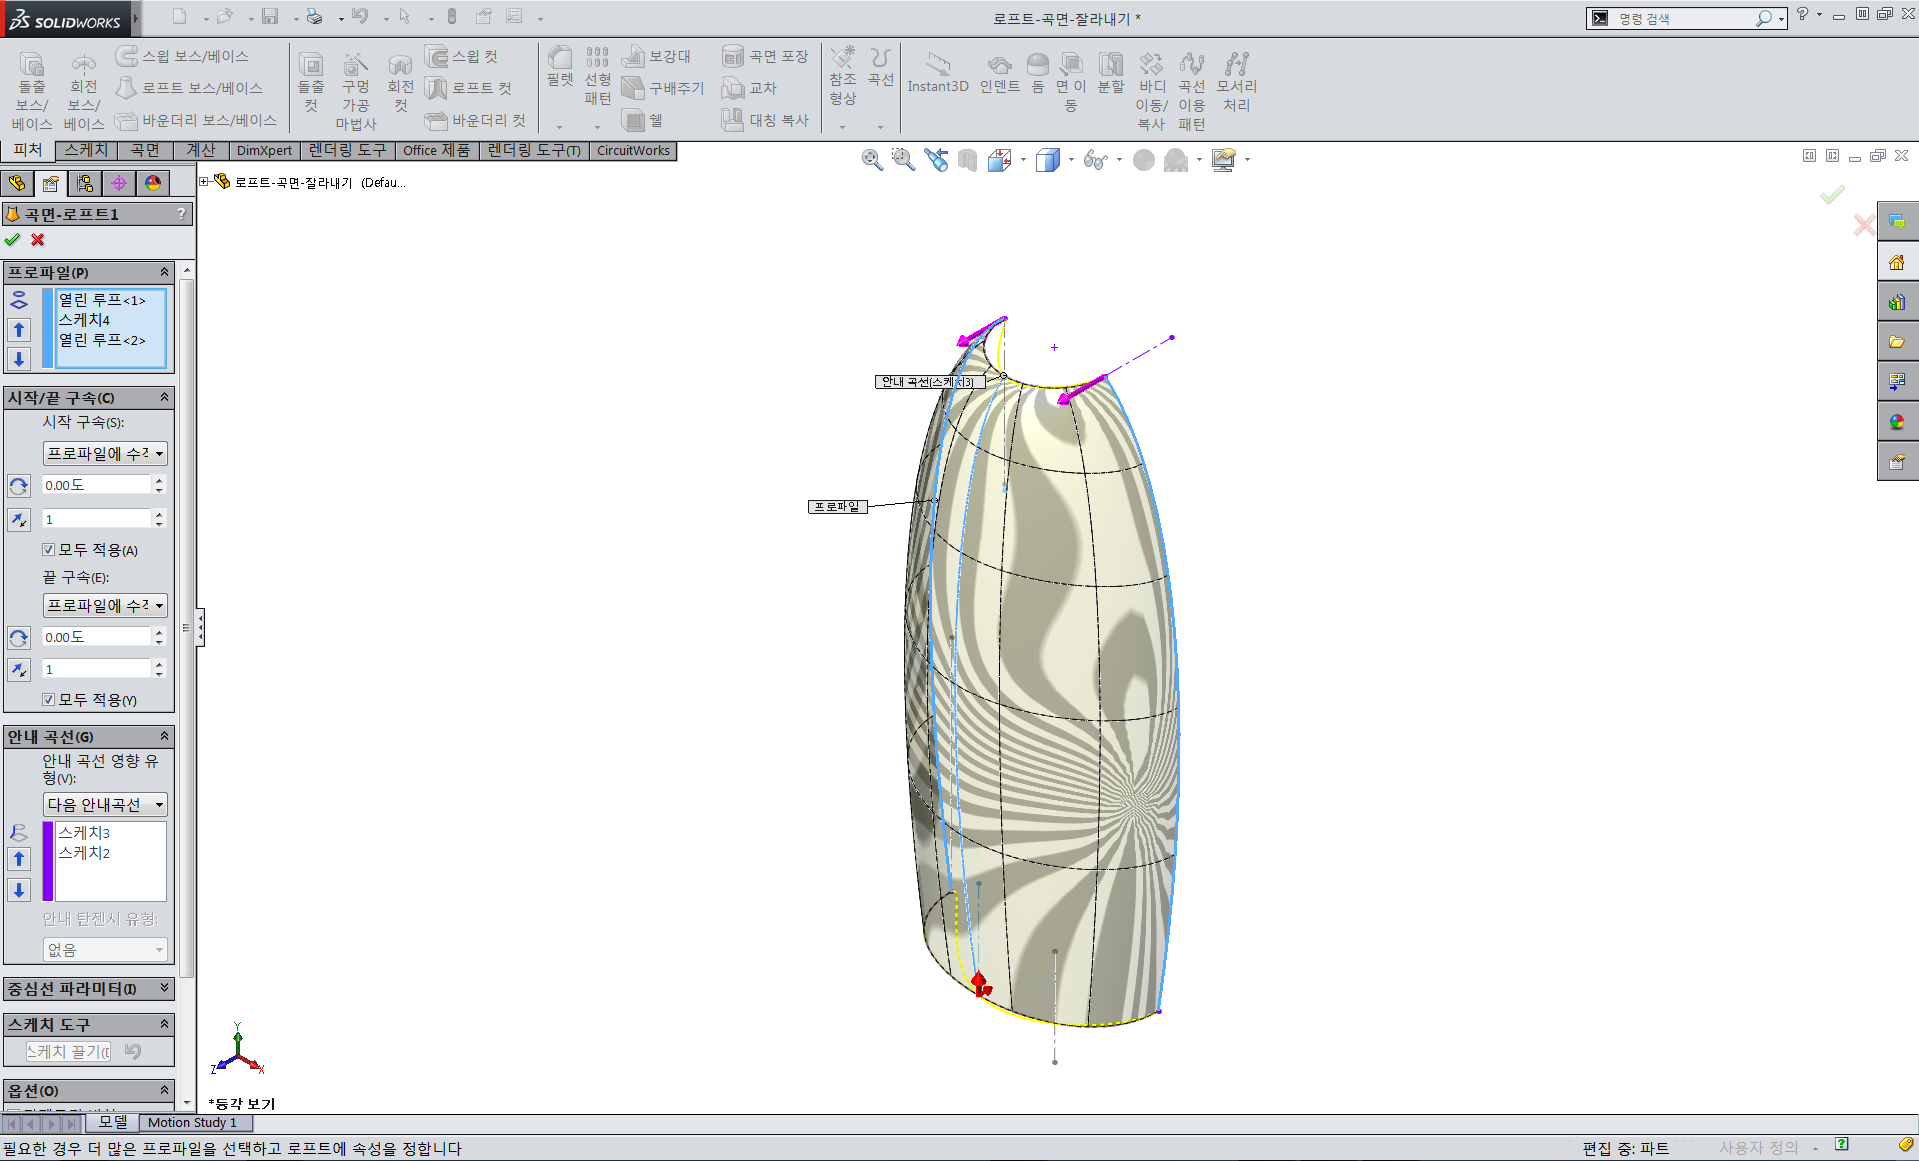Select 스케치4 in the profile list
Image resolution: width=1919 pixels, height=1161 pixels.
(84, 320)
